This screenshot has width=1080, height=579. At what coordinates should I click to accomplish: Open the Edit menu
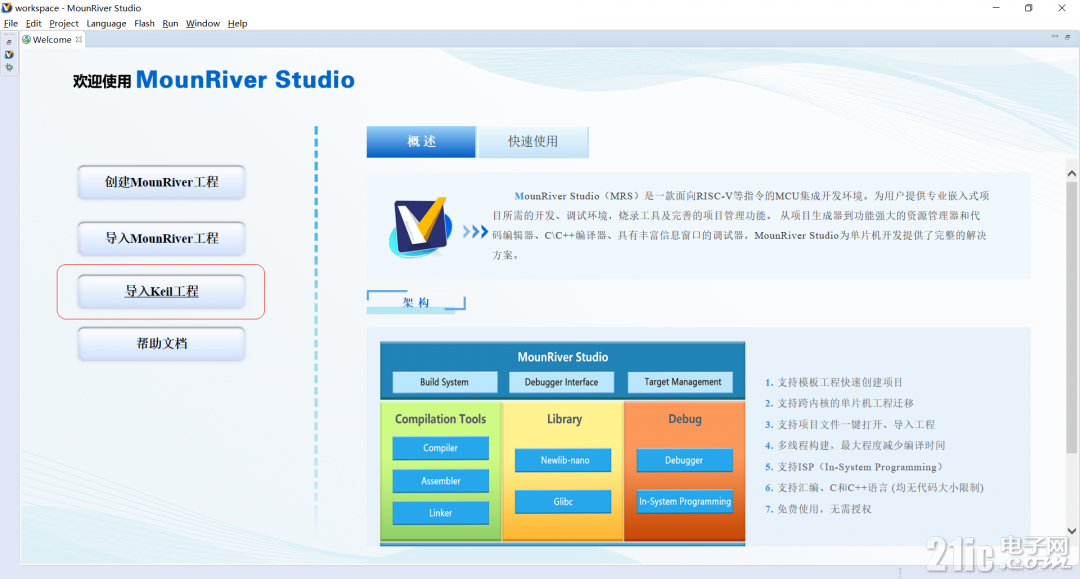click(x=34, y=23)
